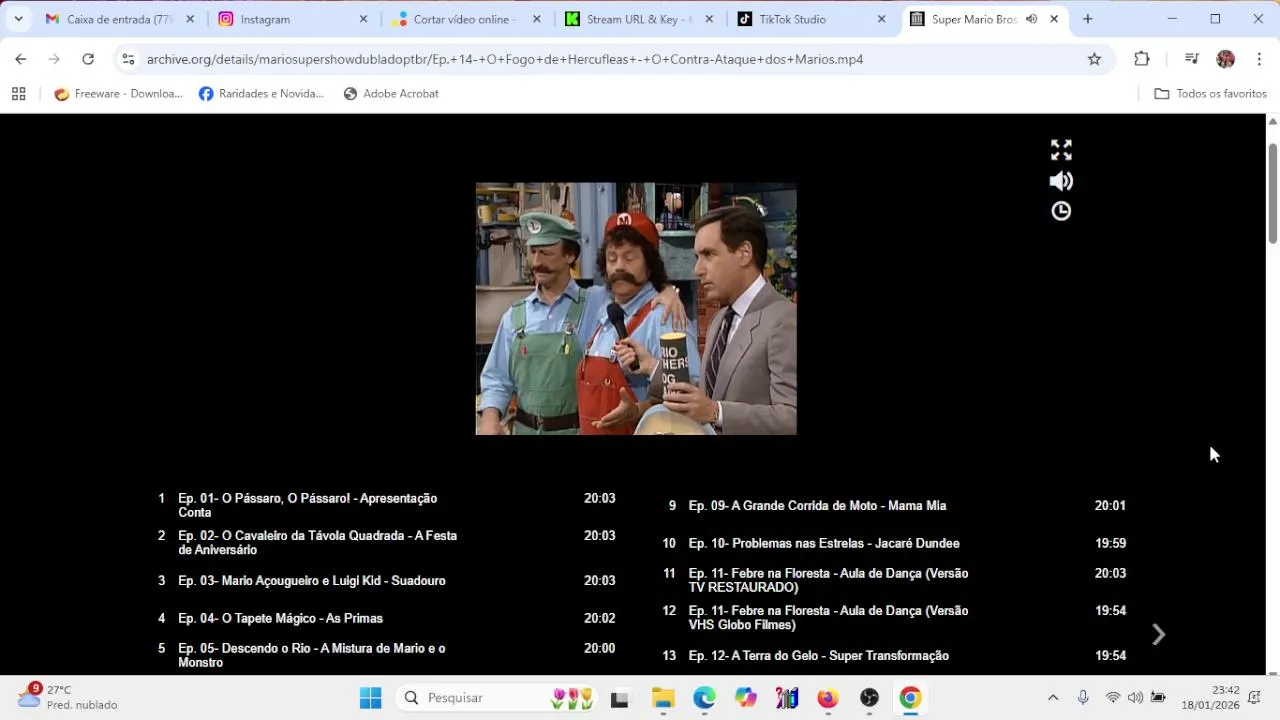This screenshot has height=720, width=1280.
Task: Enter fullscreen with the player expand icon
Action: tap(1061, 150)
